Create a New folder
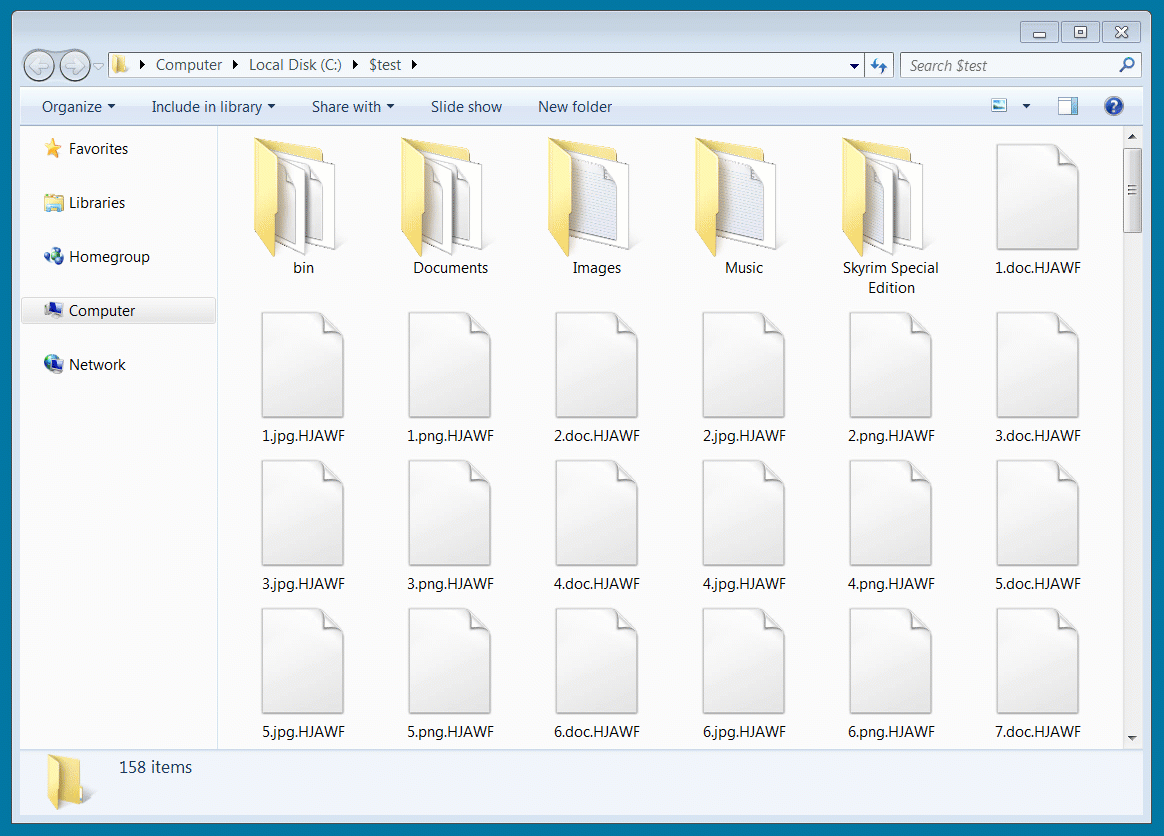Image resolution: width=1164 pixels, height=836 pixels. pyautogui.click(x=575, y=107)
